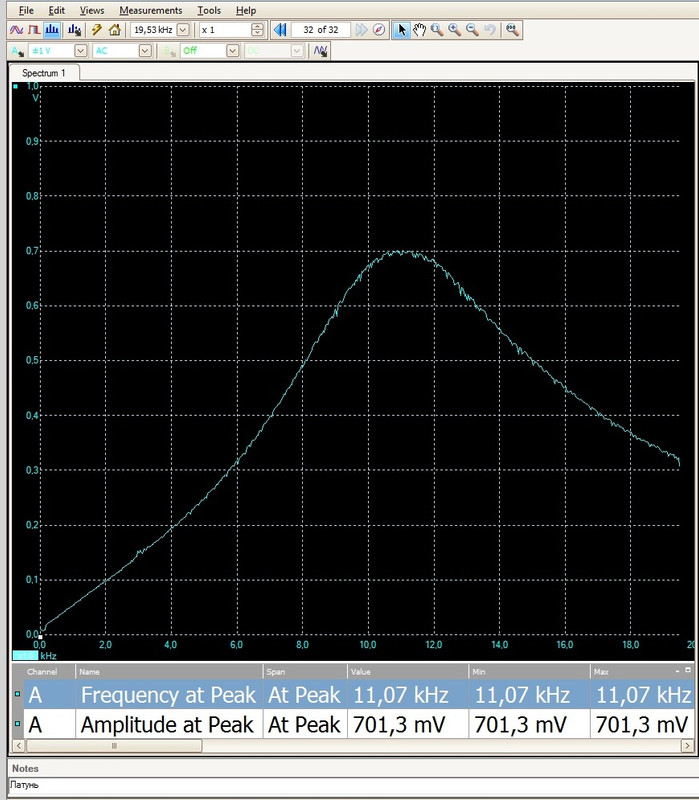This screenshot has height=800, width=699.
Task: Click the Max column header
Action: tap(632, 671)
